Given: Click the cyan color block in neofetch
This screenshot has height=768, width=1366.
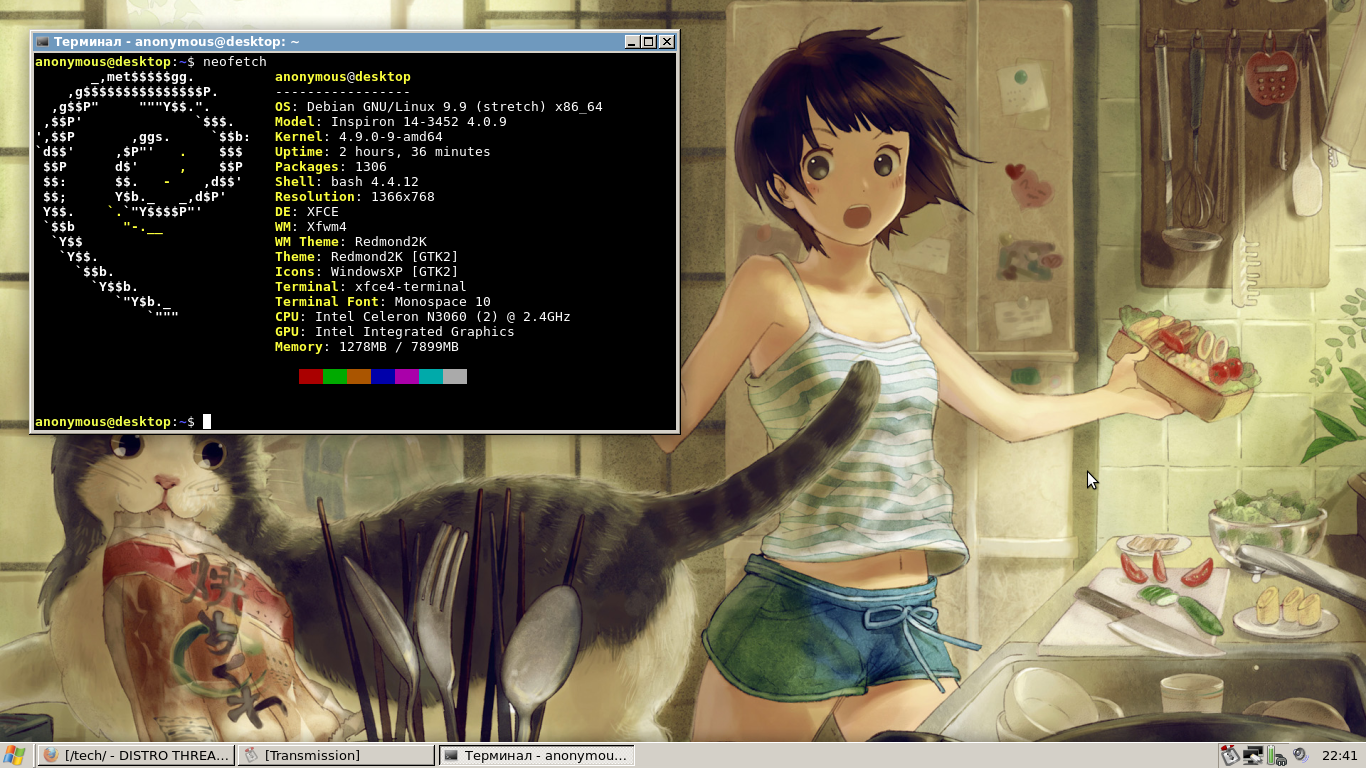Looking at the screenshot, I should [x=431, y=376].
